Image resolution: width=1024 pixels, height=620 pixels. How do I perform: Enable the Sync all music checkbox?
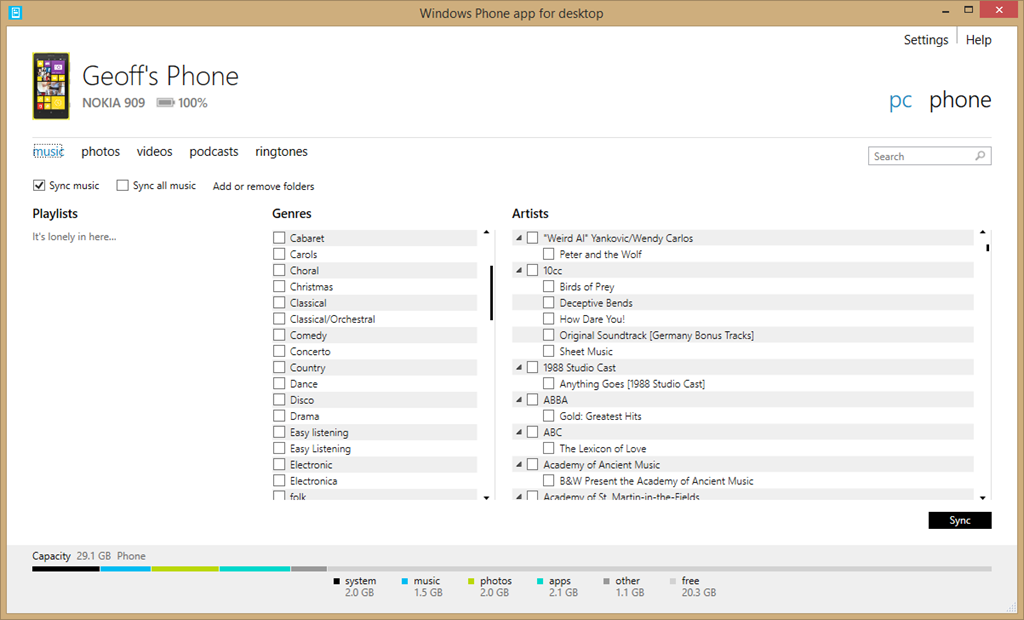pyautogui.click(x=123, y=186)
